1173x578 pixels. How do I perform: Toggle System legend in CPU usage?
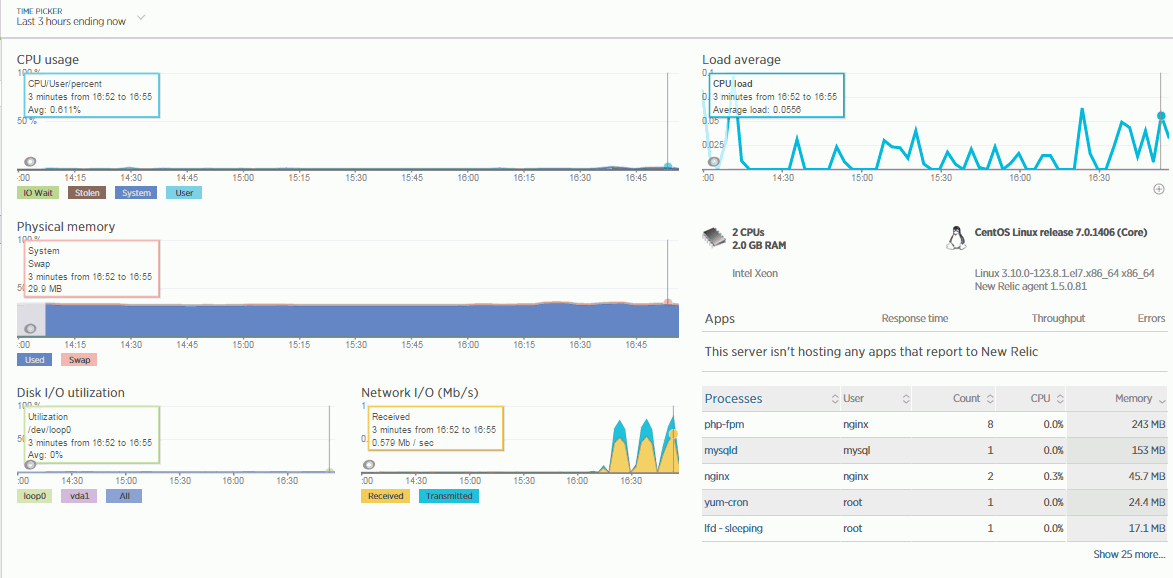[135, 193]
